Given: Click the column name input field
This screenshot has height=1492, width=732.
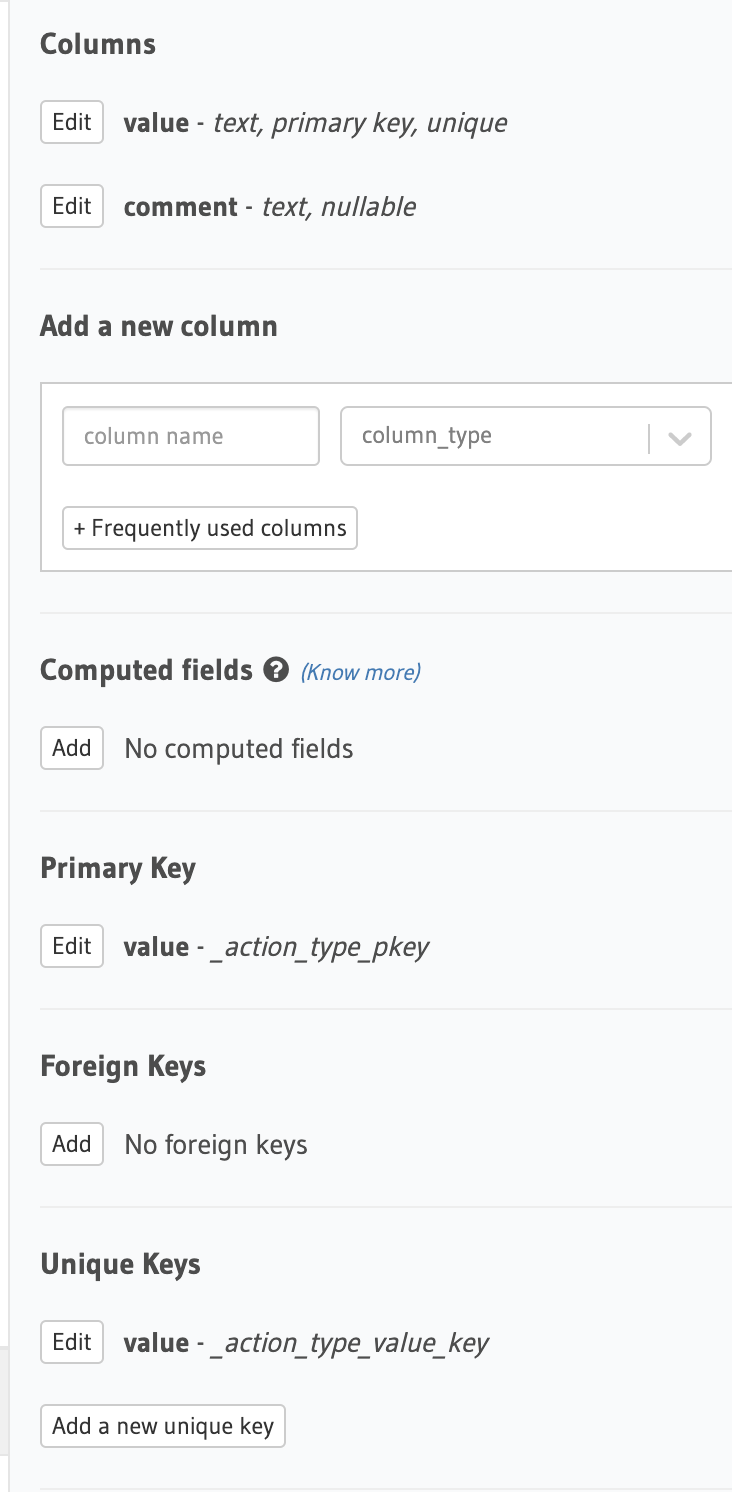Looking at the screenshot, I should point(190,436).
